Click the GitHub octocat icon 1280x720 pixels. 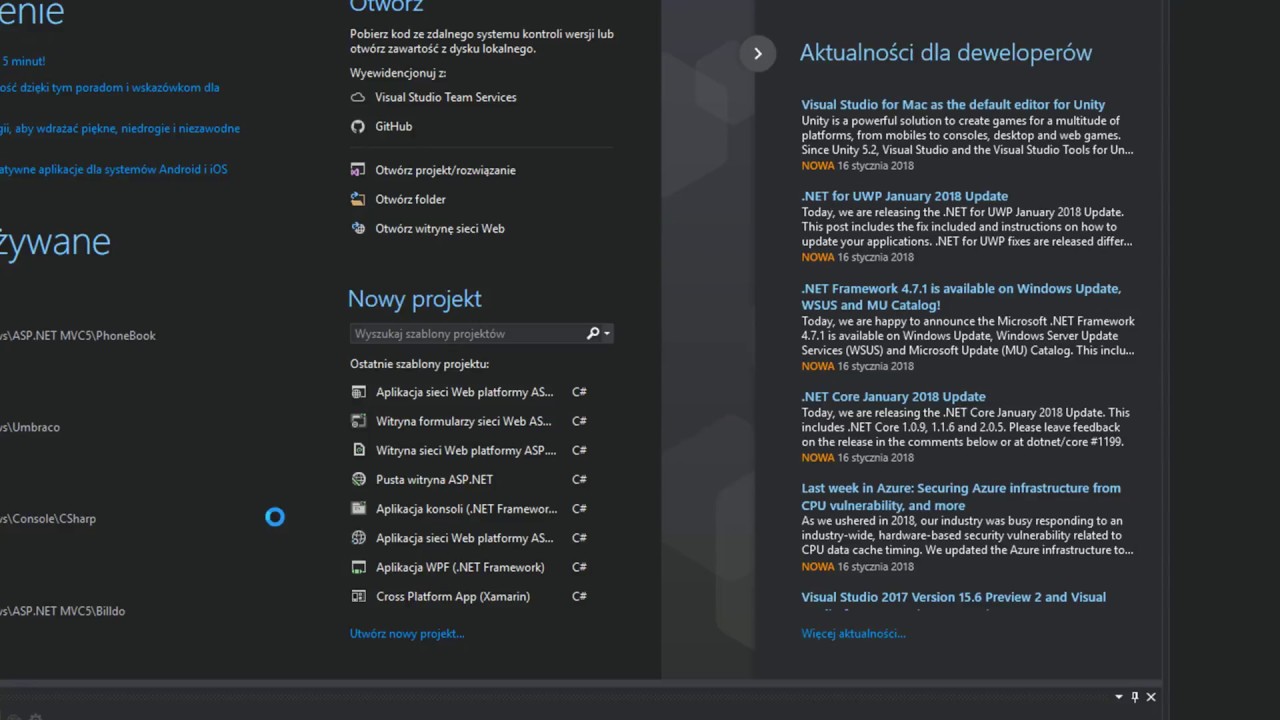(358, 126)
